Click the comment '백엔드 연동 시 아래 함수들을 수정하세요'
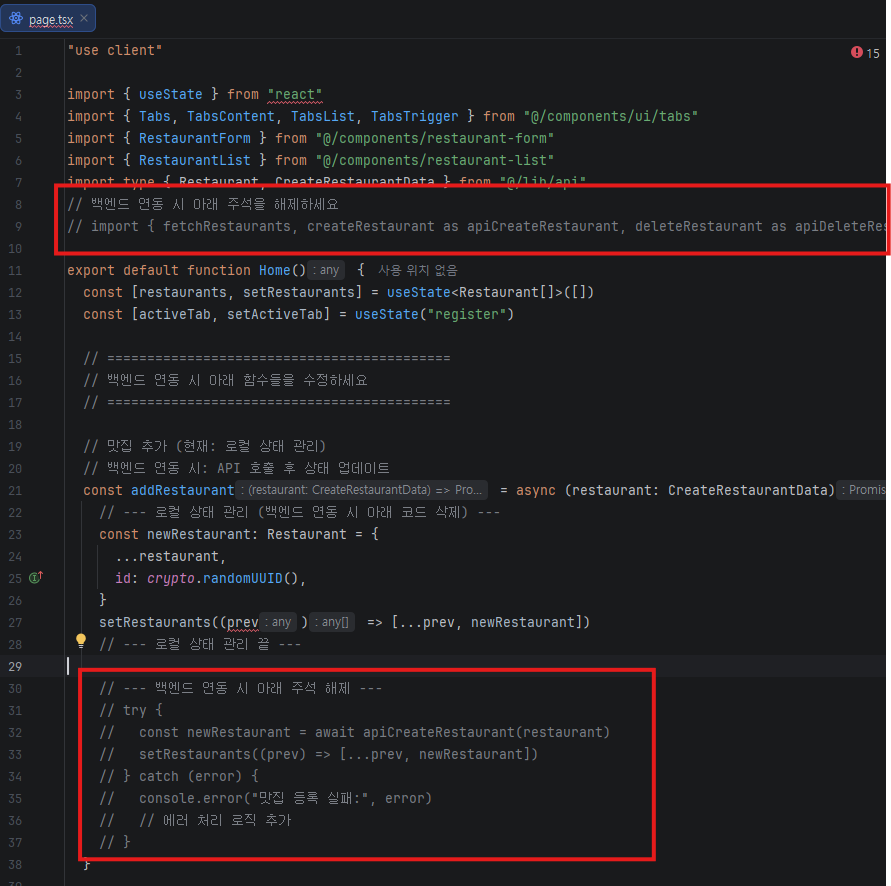The image size is (891, 886). tap(226, 380)
